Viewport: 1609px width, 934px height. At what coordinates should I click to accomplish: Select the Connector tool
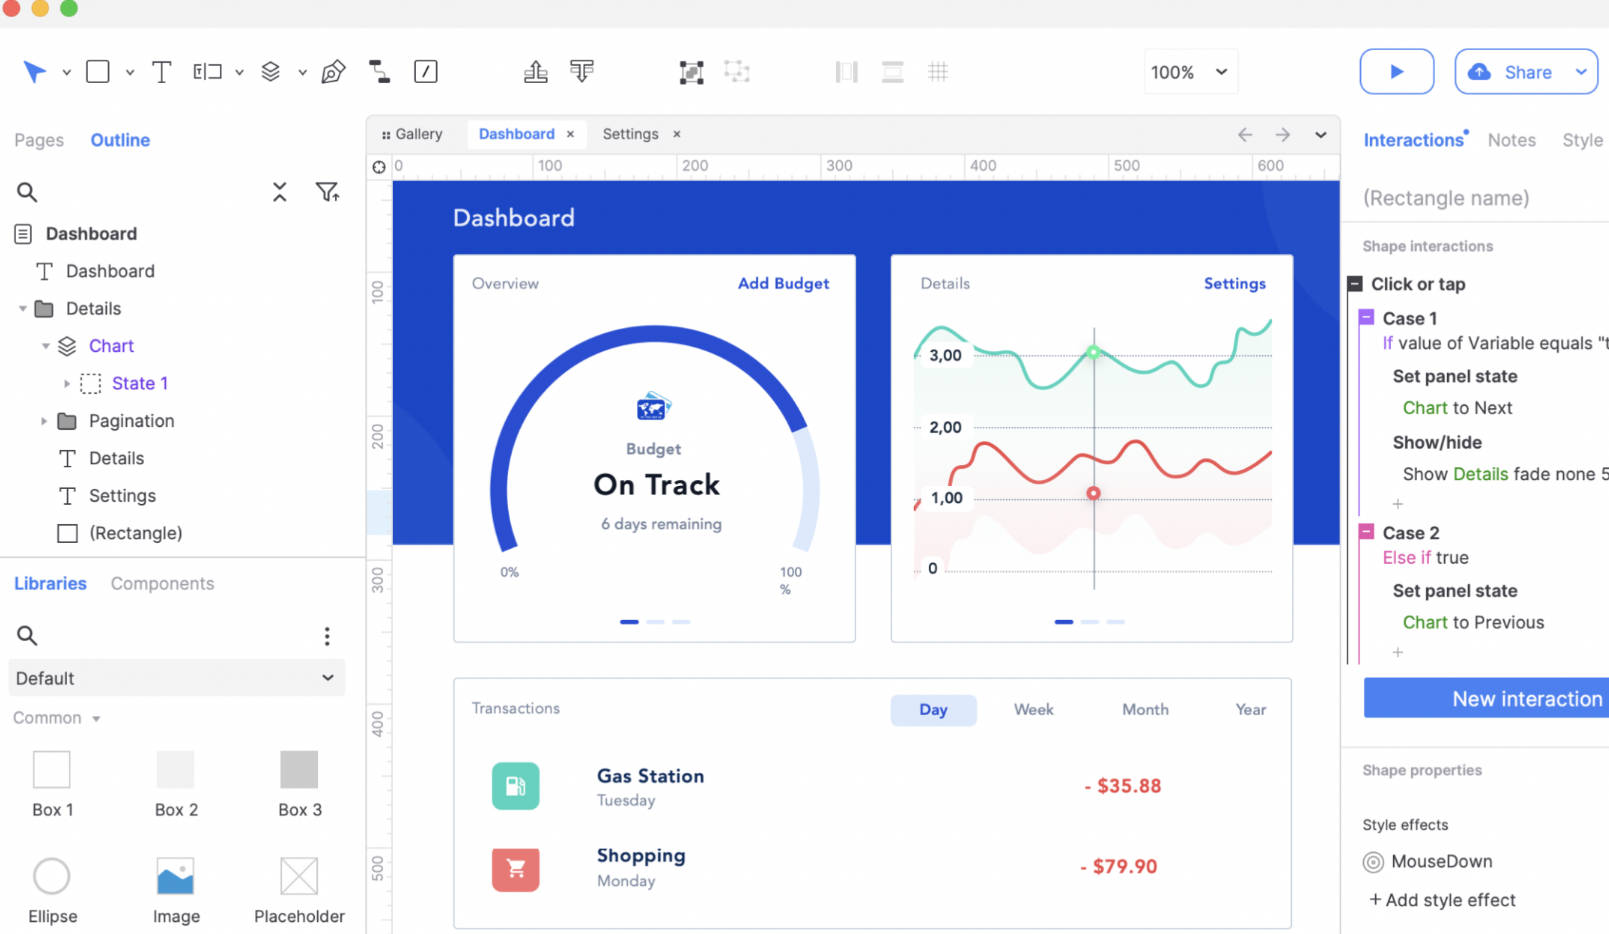[x=380, y=72]
